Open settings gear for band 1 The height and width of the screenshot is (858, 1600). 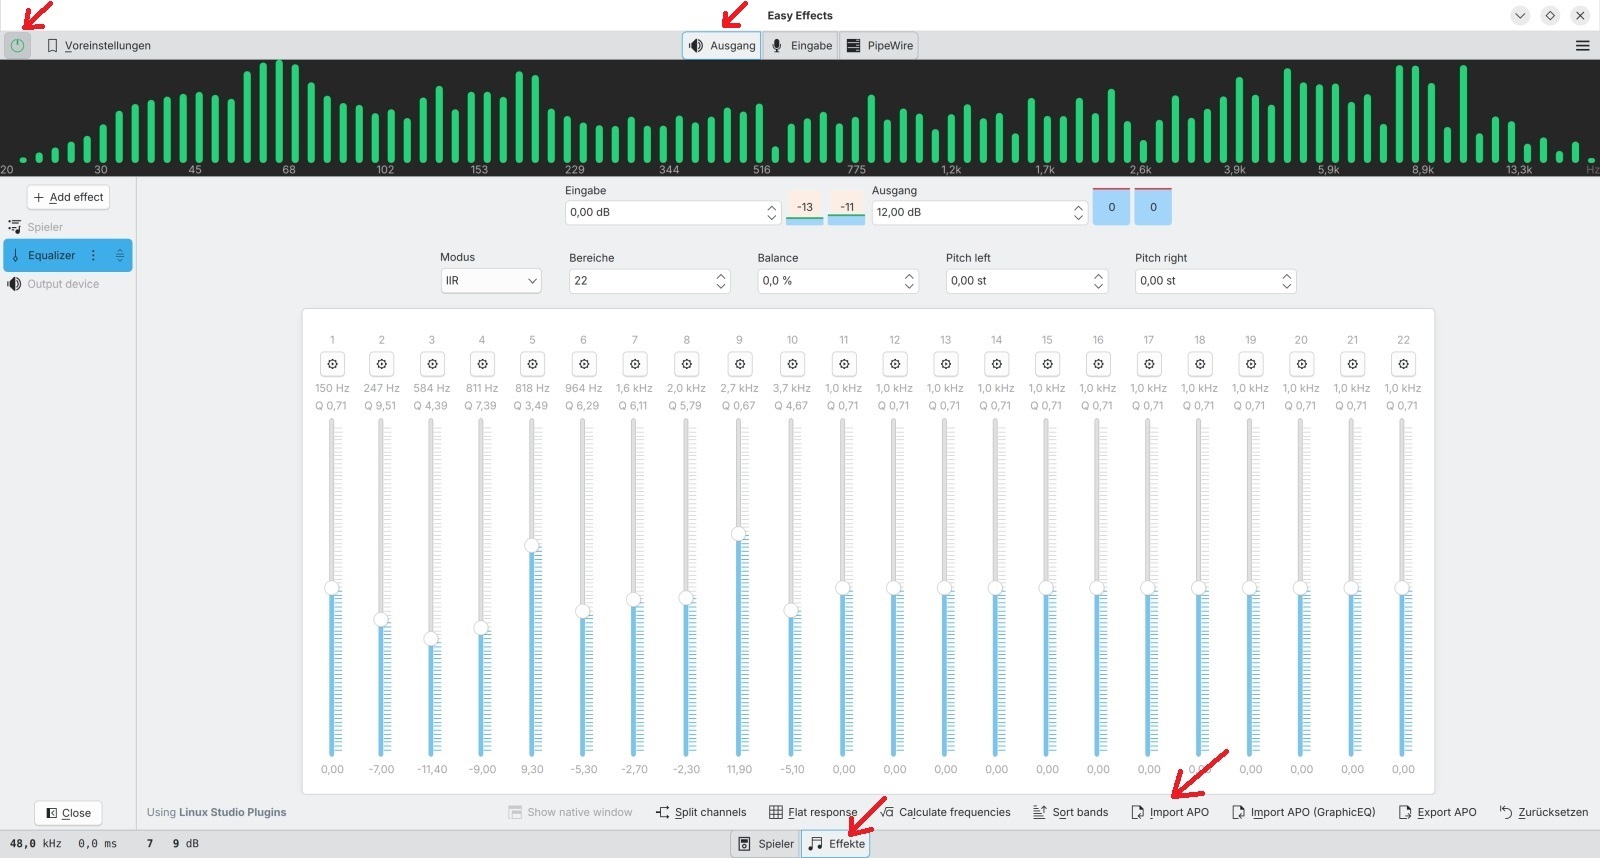pos(333,364)
